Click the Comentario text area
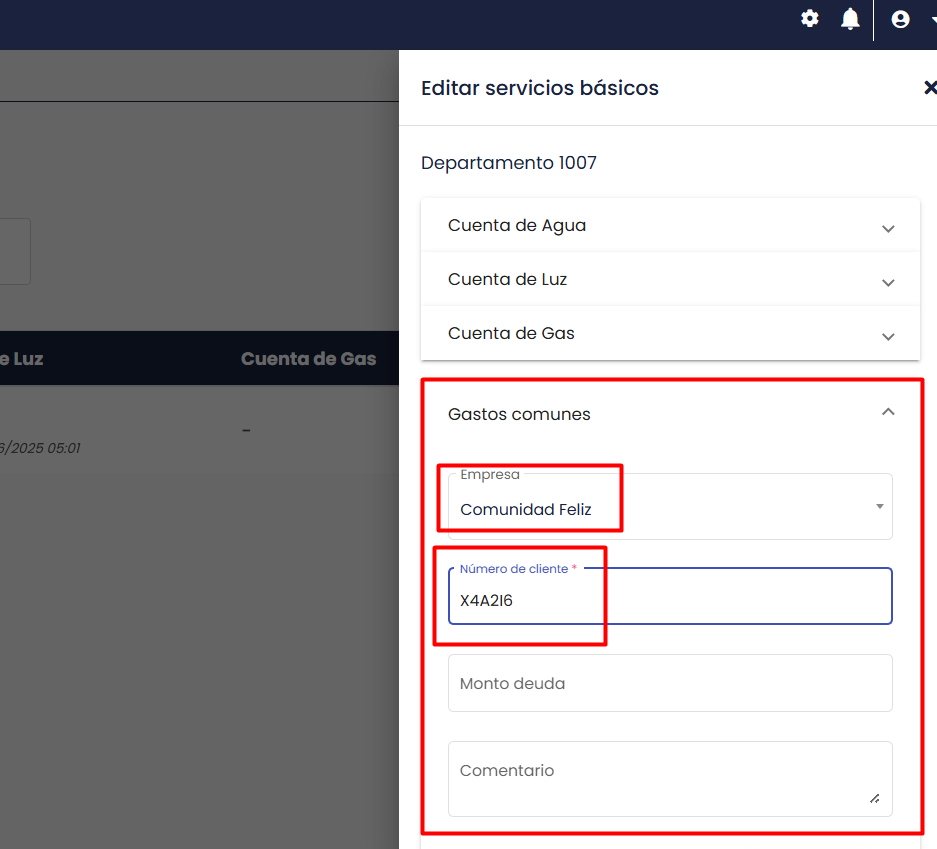This screenshot has height=849, width=937. (x=670, y=779)
